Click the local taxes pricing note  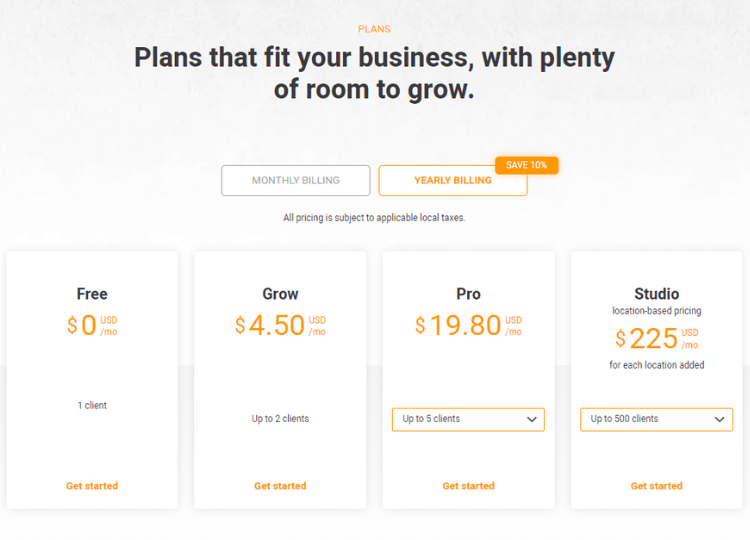pos(374,218)
